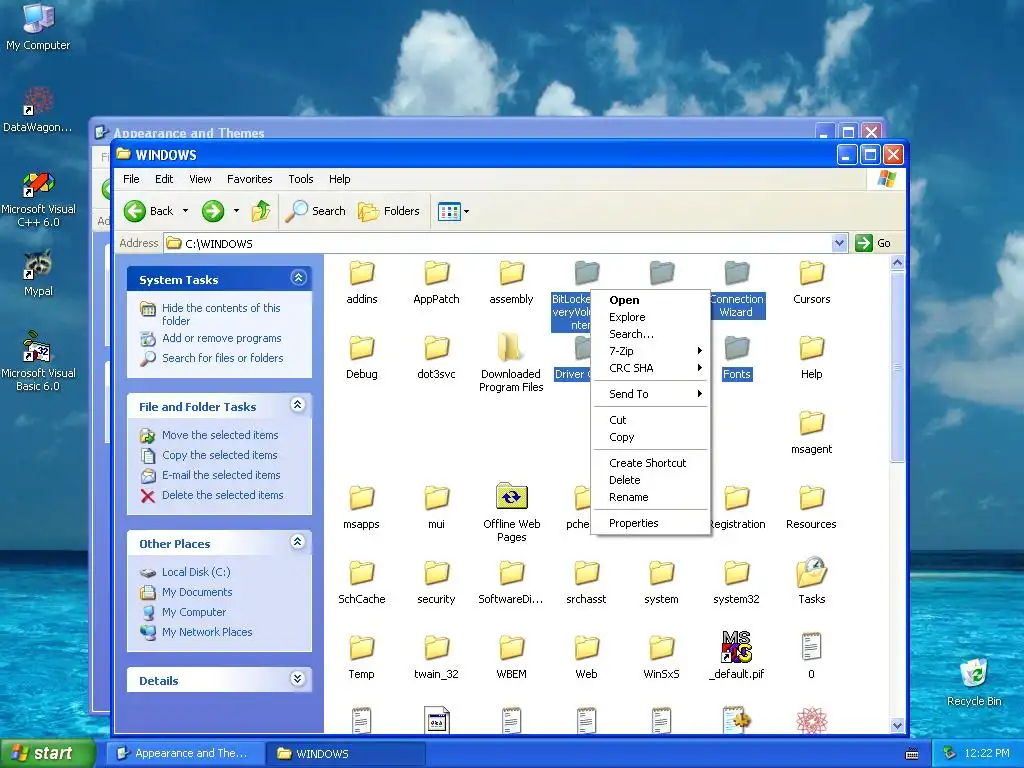Choose Rename in the context menu
The height and width of the screenshot is (768, 1024).
(650, 497)
